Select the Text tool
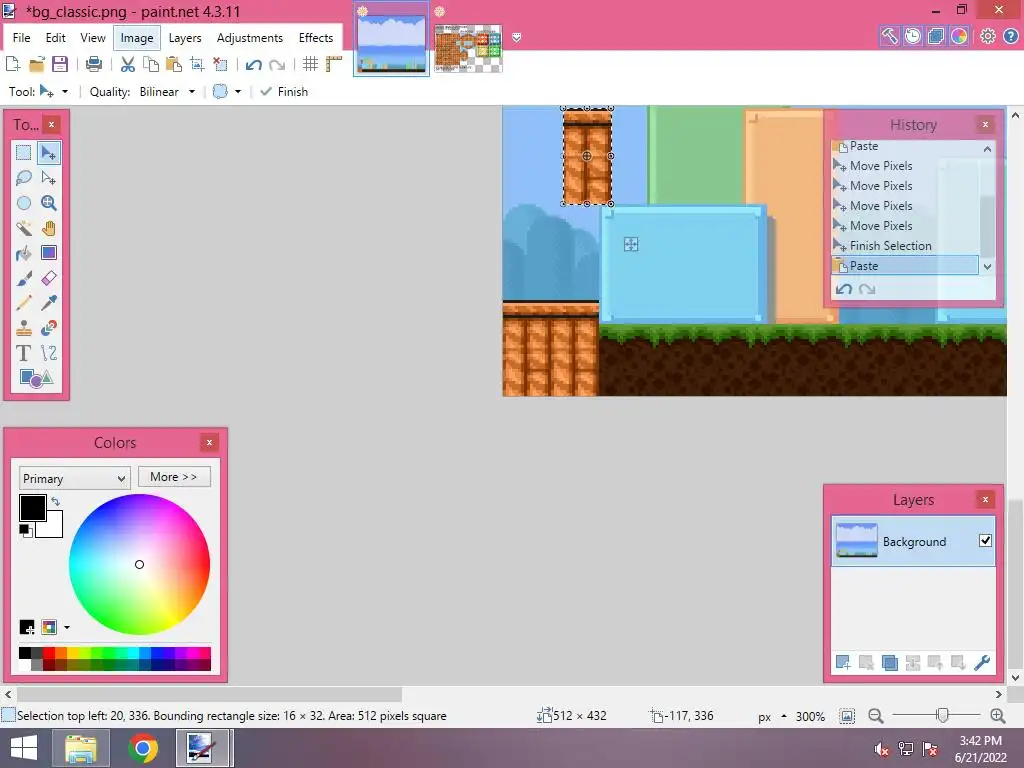The width and height of the screenshot is (1024, 768). click(x=24, y=353)
